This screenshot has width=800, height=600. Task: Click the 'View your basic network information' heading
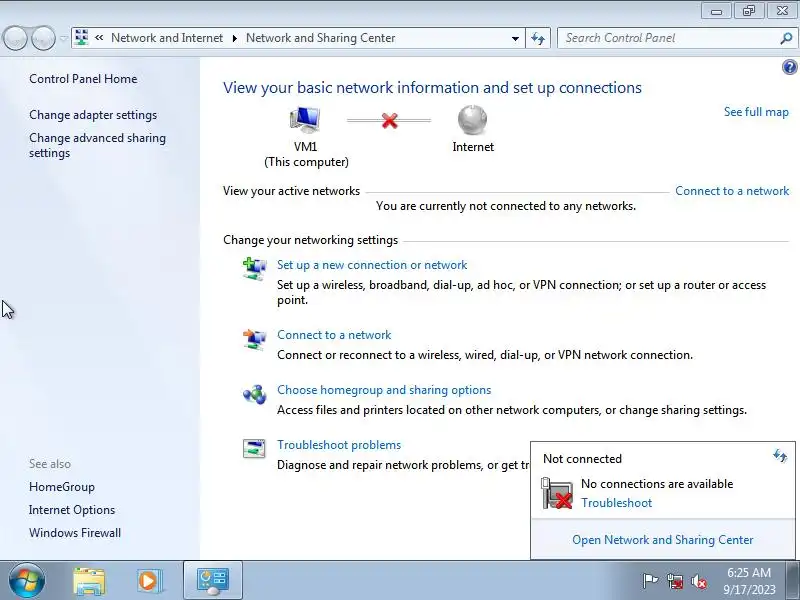(432, 88)
